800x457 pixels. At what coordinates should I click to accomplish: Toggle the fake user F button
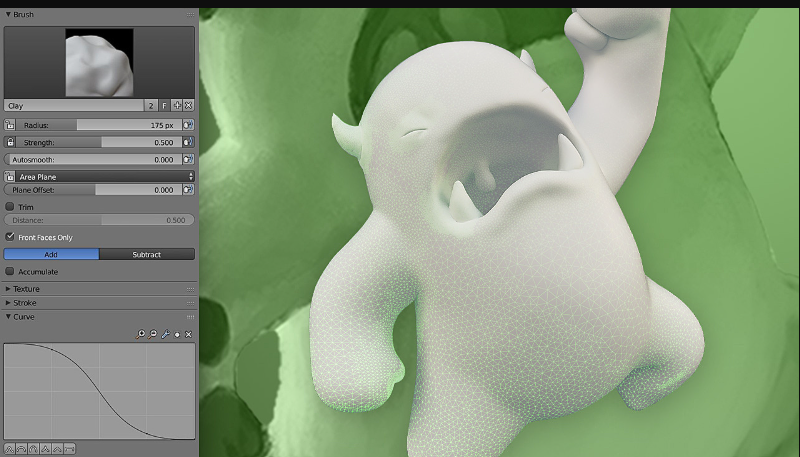(164, 106)
